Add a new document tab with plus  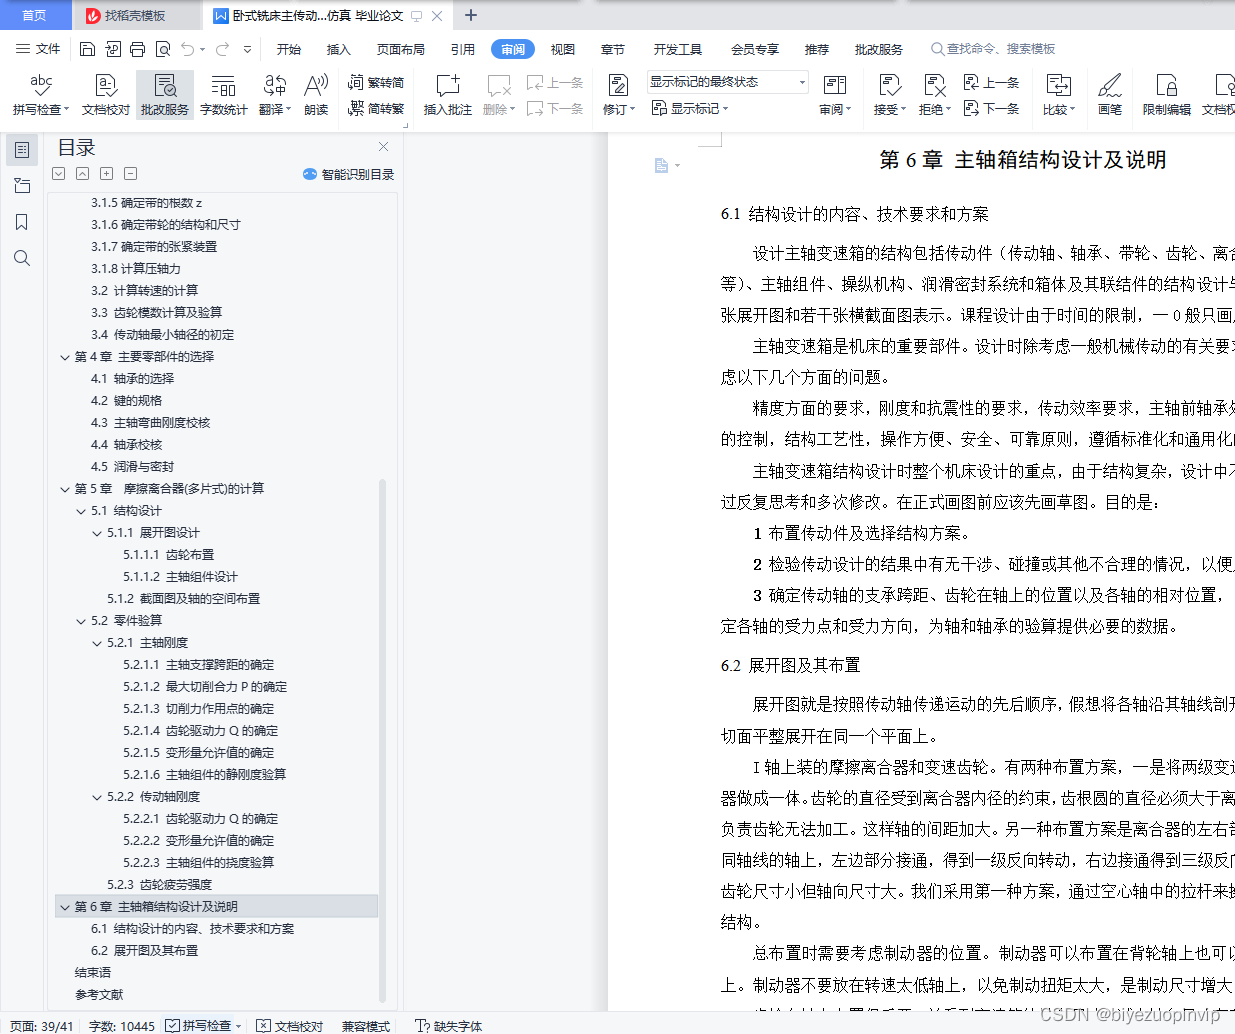click(x=471, y=15)
